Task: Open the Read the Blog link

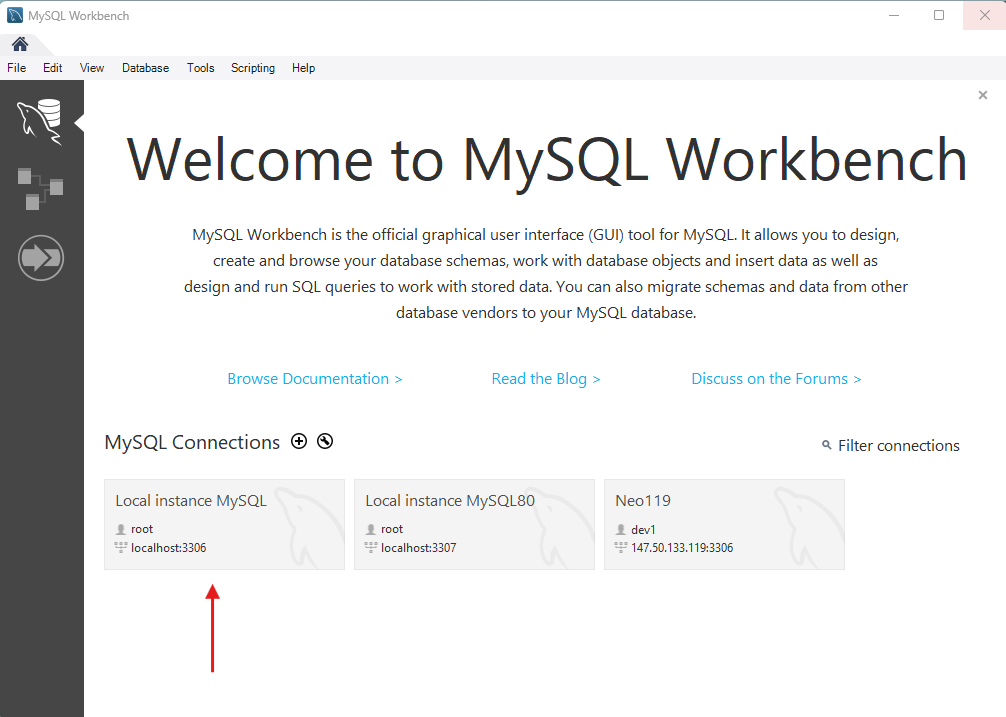Action: pyautogui.click(x=546, y=379)
